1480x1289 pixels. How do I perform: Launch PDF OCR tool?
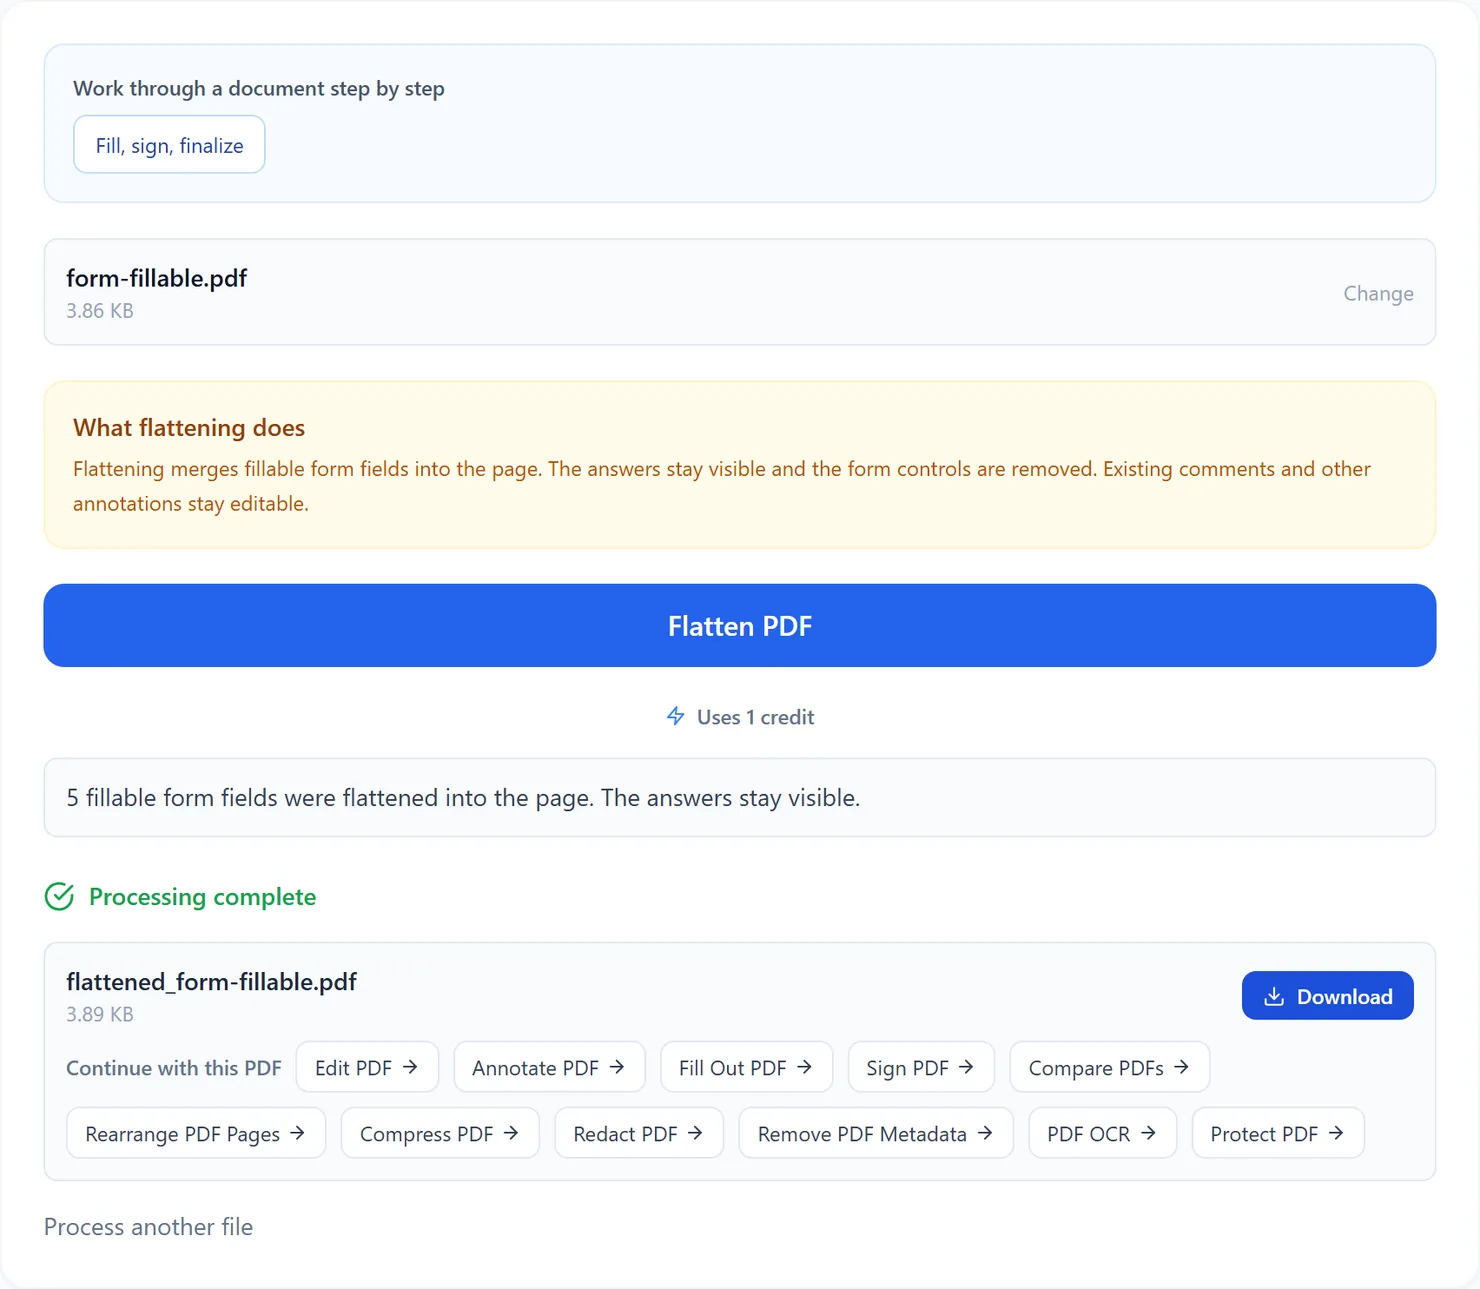(1102, 1133)
